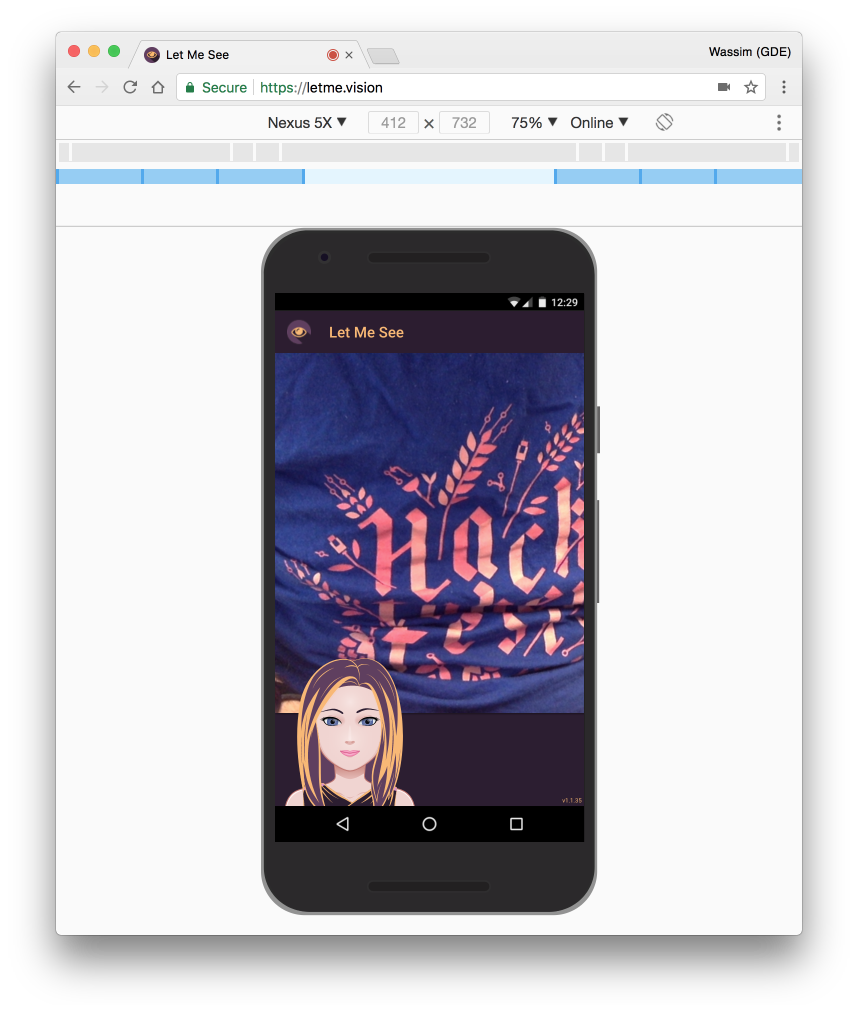Click the browser forward arrow
Image resolution: width=858 pixels, height=1015 pixels.
coord(102,87)
